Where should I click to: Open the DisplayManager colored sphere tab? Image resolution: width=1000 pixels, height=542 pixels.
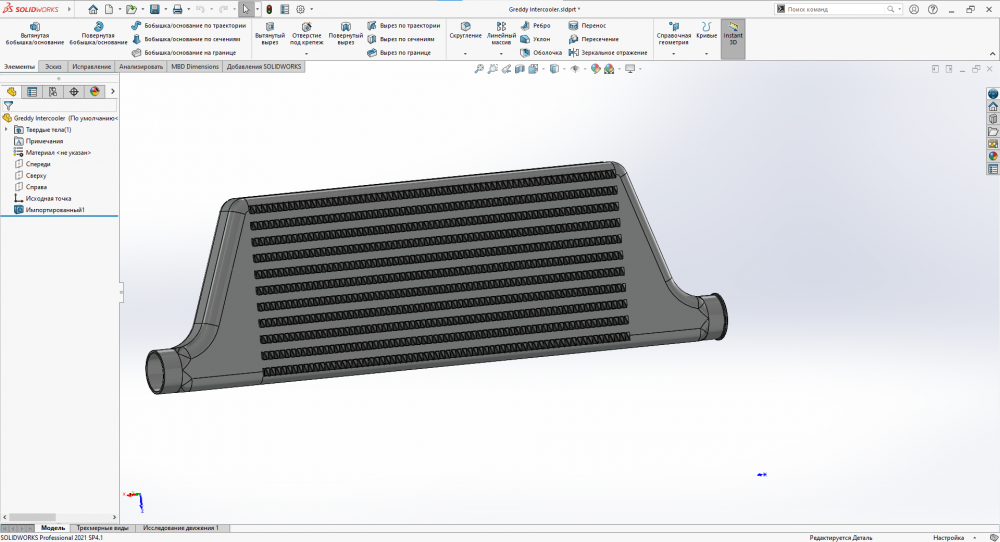click(x=95, y=91)
